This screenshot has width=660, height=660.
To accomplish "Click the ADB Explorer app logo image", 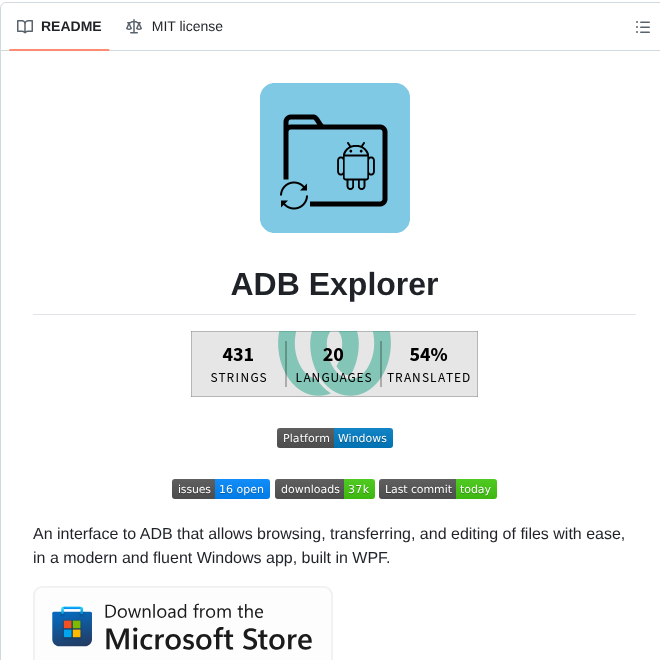I will tap(335, 158).
